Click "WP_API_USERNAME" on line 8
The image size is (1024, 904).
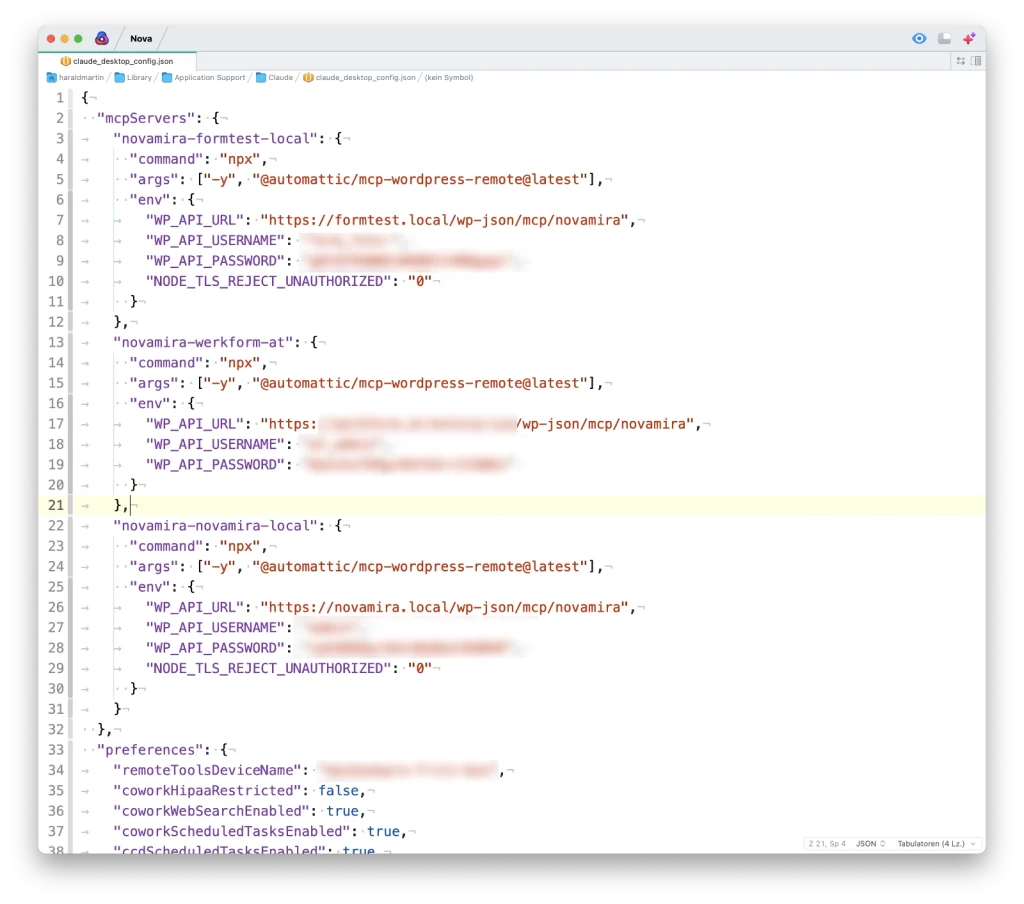tap(215, 240)
